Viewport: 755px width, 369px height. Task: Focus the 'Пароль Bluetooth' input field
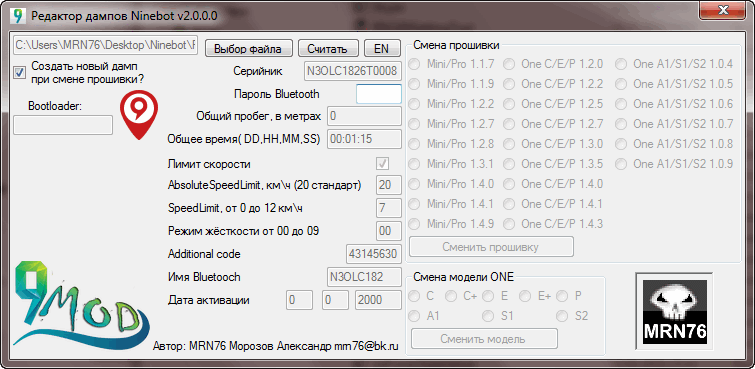point(379,94)
